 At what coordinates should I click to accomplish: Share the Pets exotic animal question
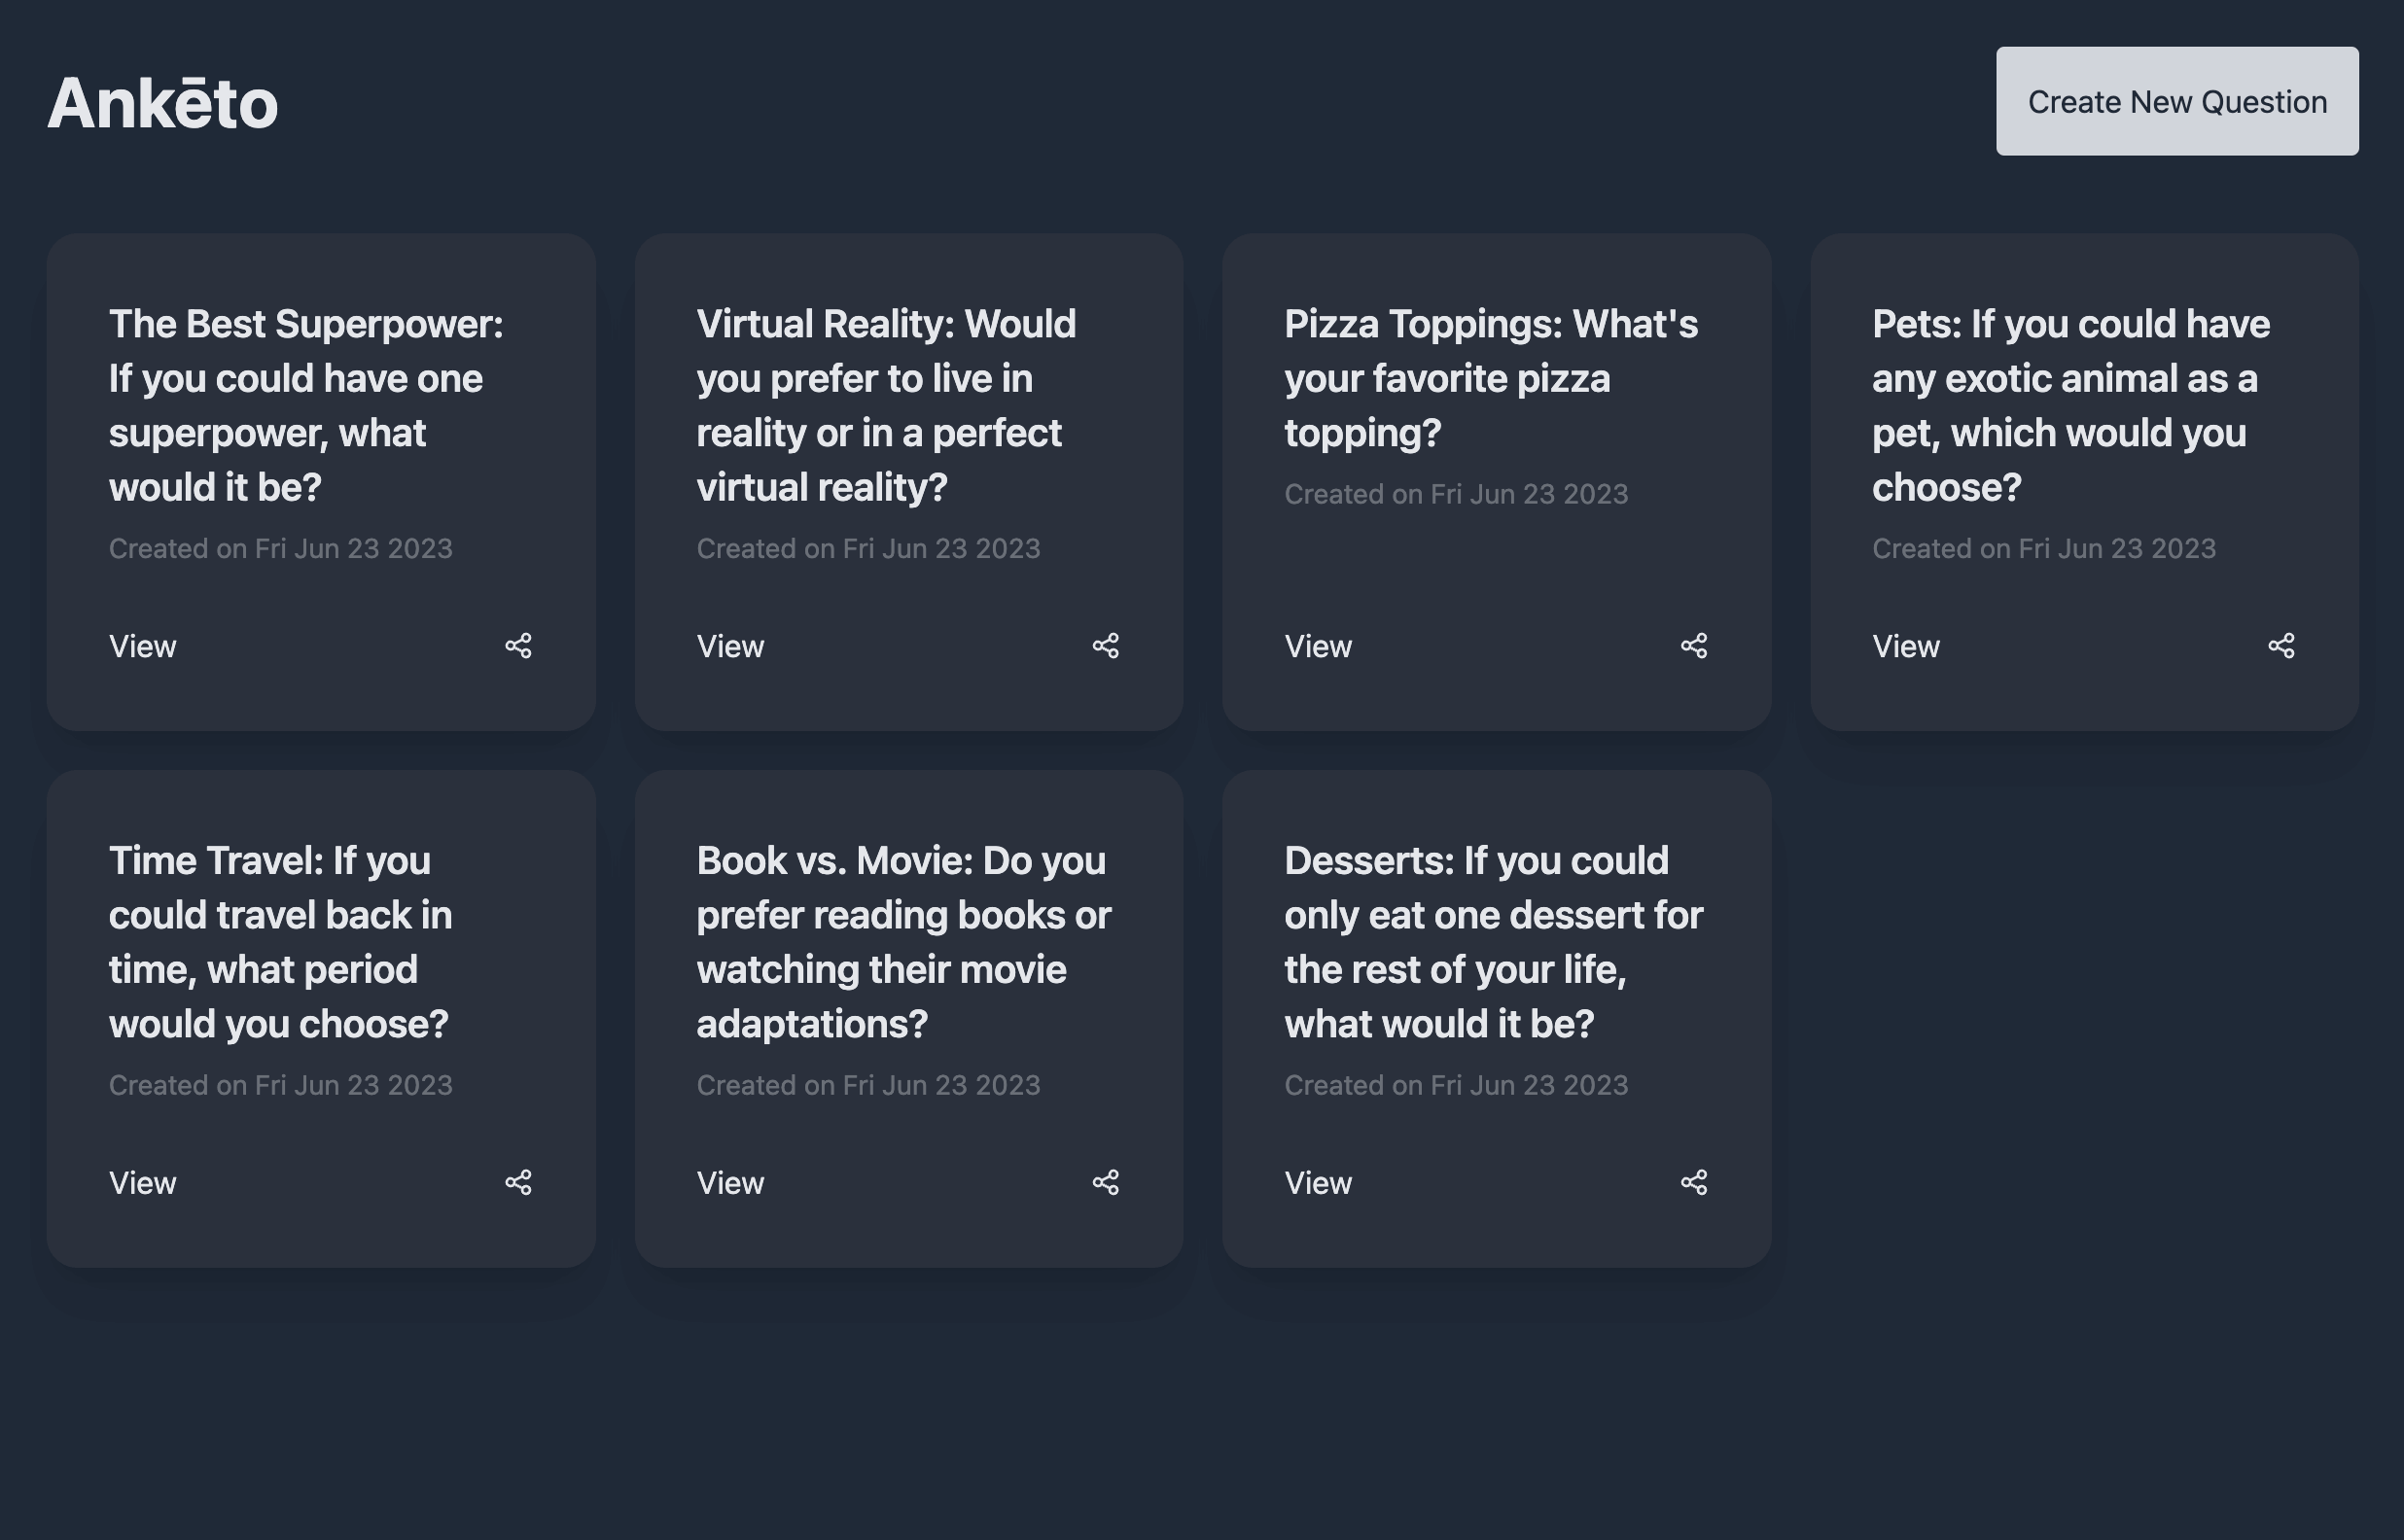pyautogui.click(x=2281, y=646)
